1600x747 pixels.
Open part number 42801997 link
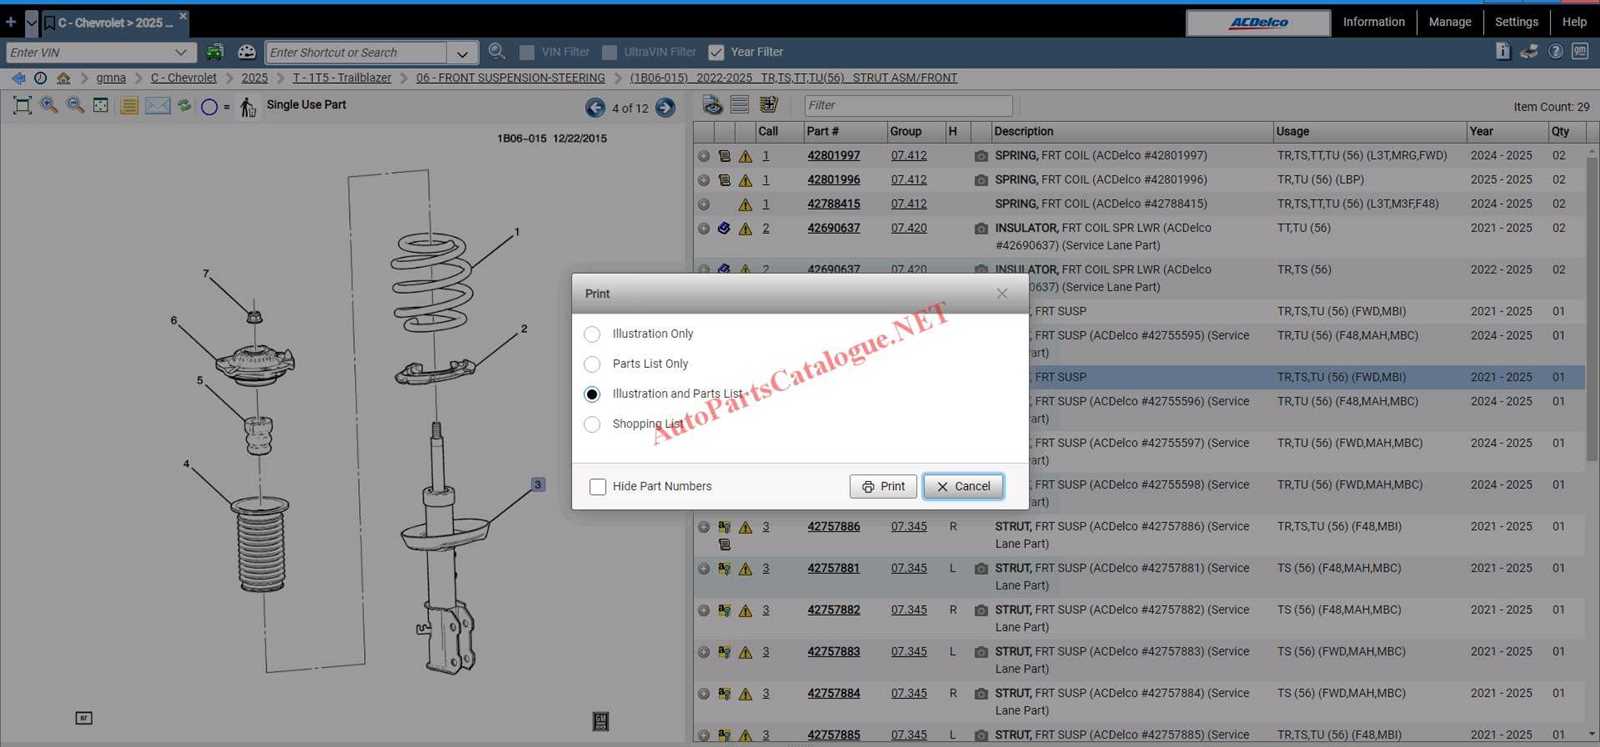[833, 156]
